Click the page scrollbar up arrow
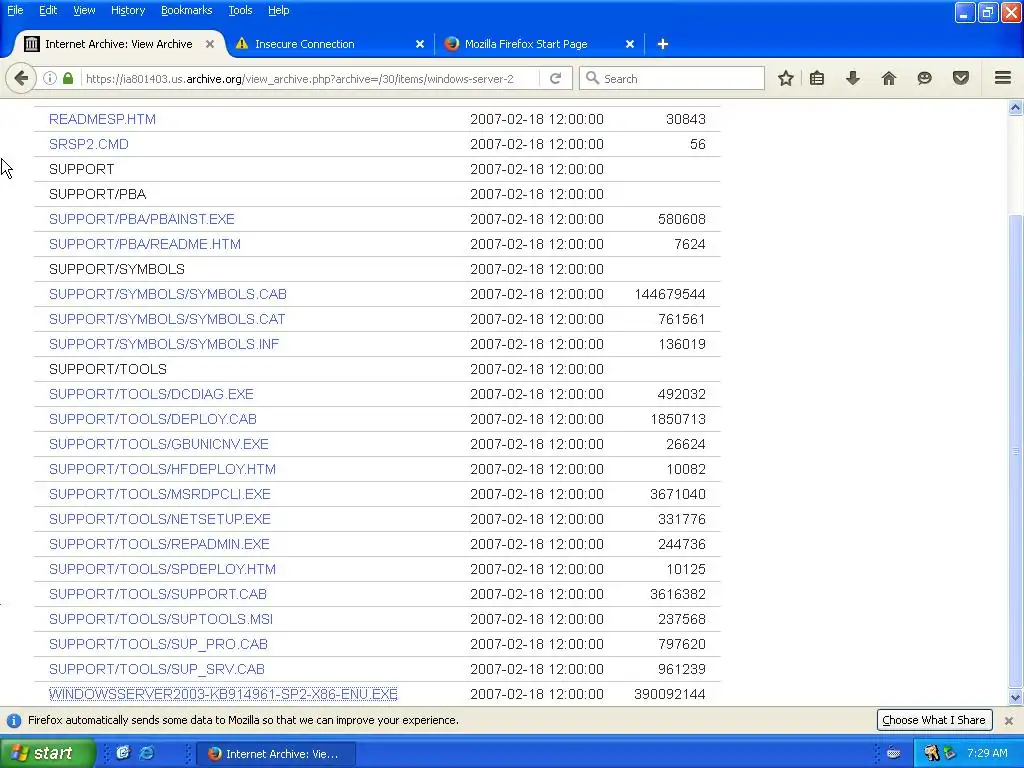Image resolution: width=1024 pixels, height=768 pixels. click(x=1016, y=108)
